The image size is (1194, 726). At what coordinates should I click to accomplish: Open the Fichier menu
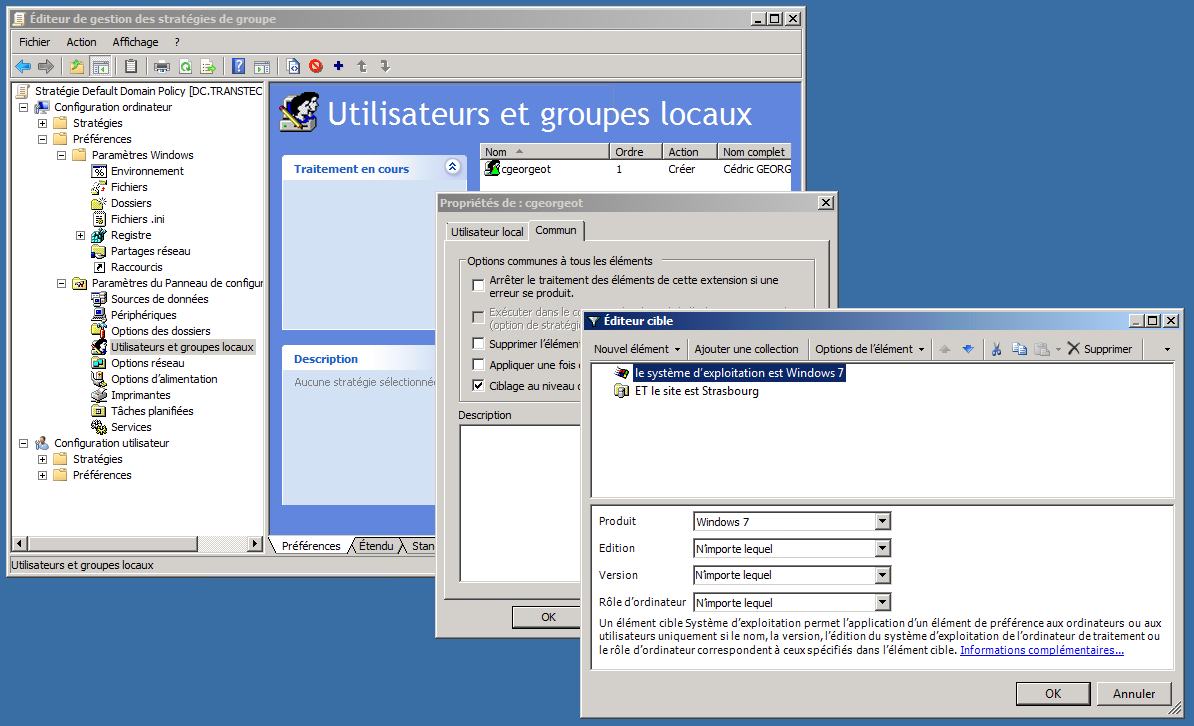coord(34,42)
